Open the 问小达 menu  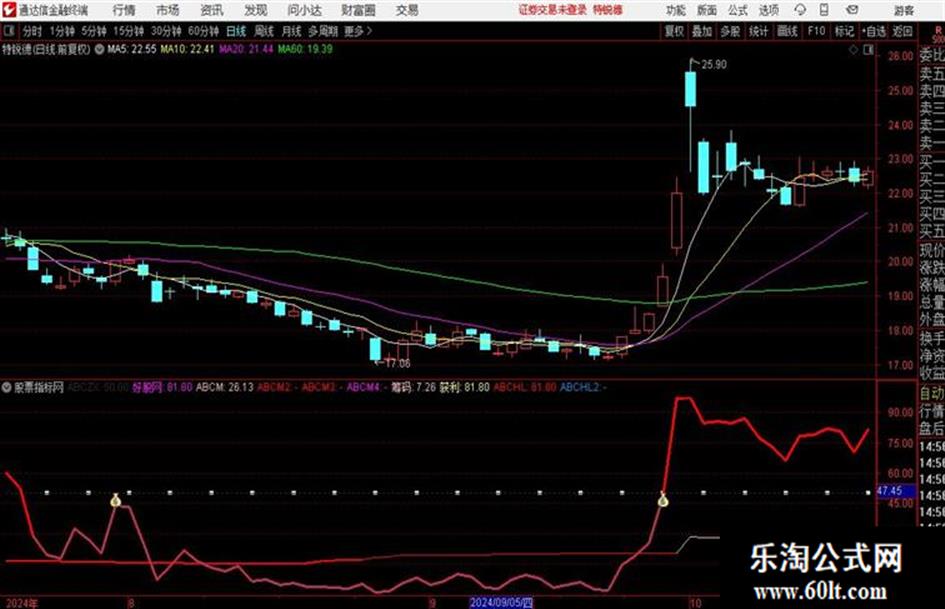tap(304, 10)
